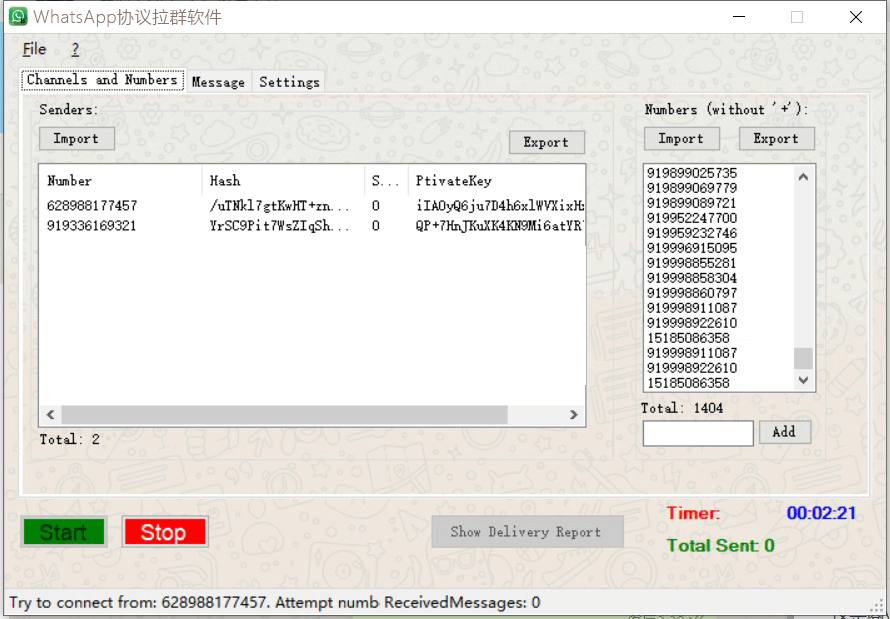Screen dimensions: 890x619
Task: Select number 919899089721 in the list
Action: click(692, 203)
